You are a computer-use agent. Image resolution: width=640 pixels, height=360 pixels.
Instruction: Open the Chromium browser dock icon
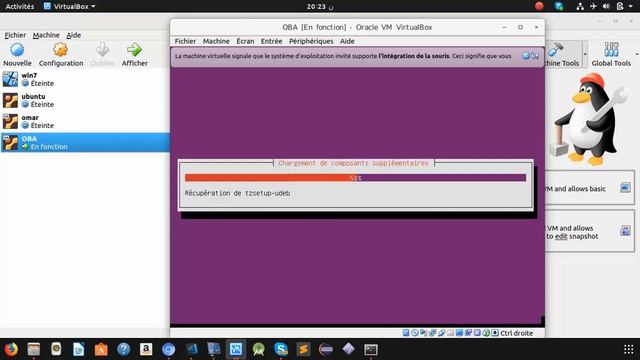[x=168, y=349]
